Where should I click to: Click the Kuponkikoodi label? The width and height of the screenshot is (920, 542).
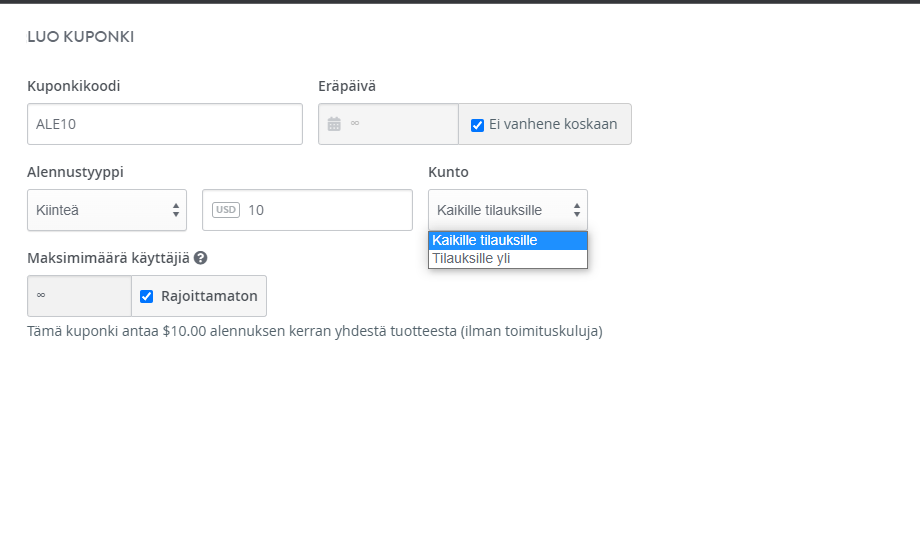[74, 86]
